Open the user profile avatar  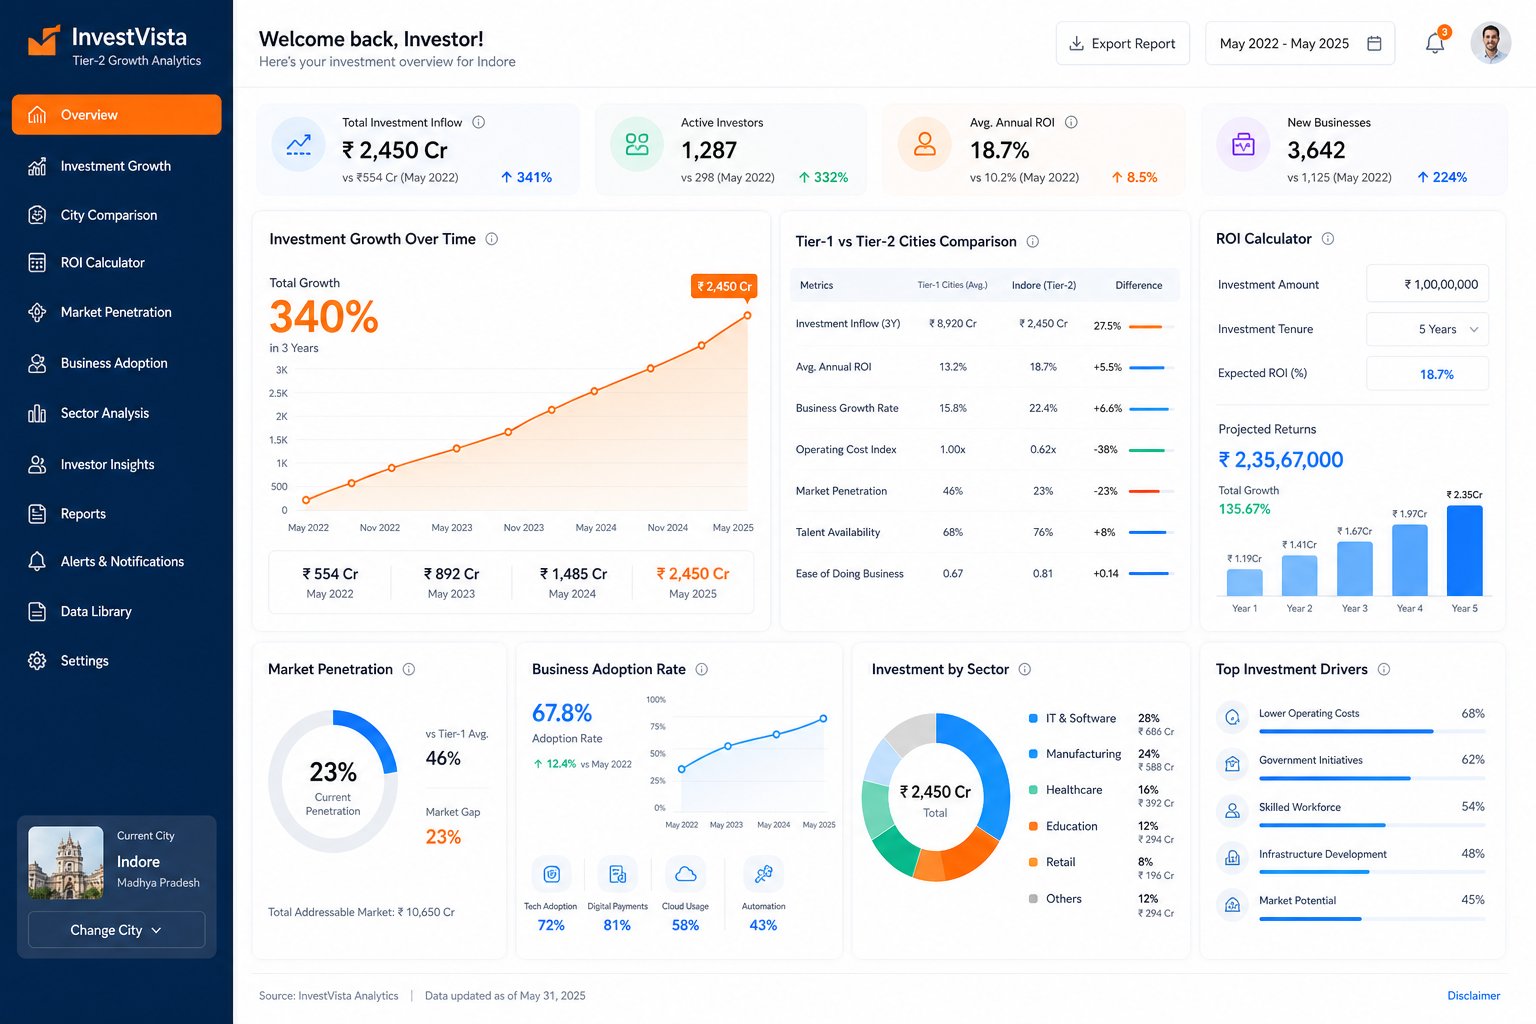(x=1490, y=43)
